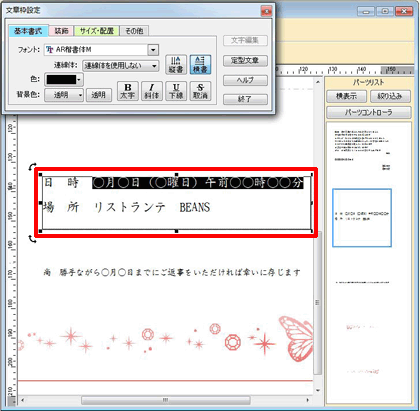The height and width of the screenshot is (411, 420).
Task: Click the highlighted date text ○月○日
Action: point(198,183)
